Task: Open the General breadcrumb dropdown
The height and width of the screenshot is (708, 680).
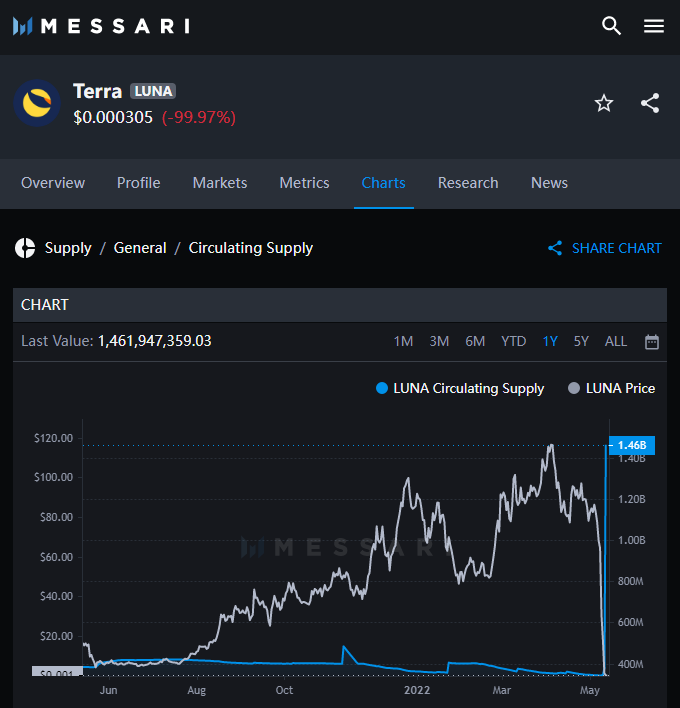Action: (140, 248)
